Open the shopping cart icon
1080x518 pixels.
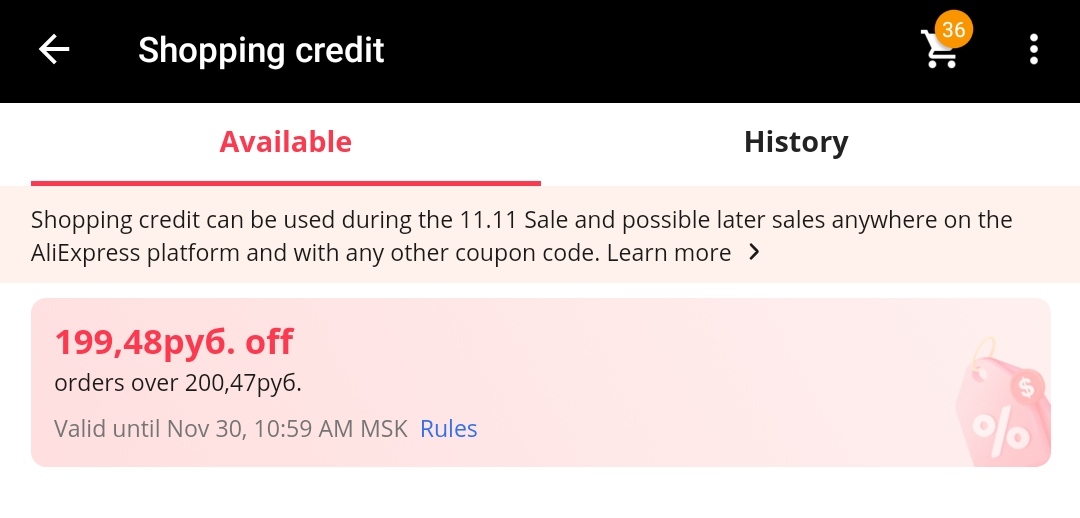pyautogui.click(x=940, y=50)
